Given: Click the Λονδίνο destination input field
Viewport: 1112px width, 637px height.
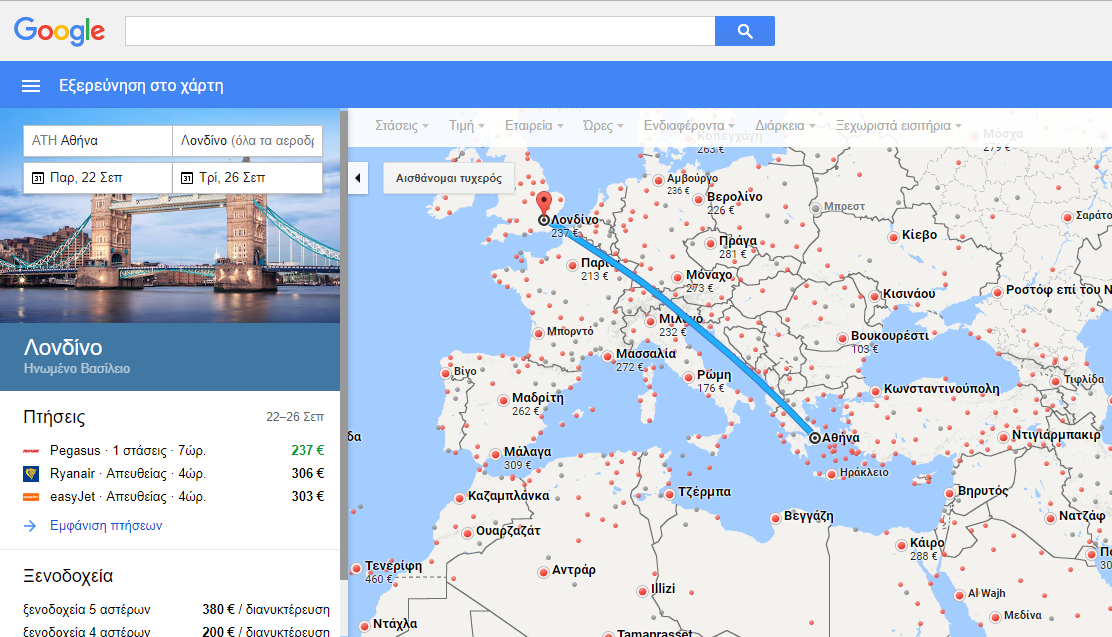Looking at the screenshot, I should 246,140.
